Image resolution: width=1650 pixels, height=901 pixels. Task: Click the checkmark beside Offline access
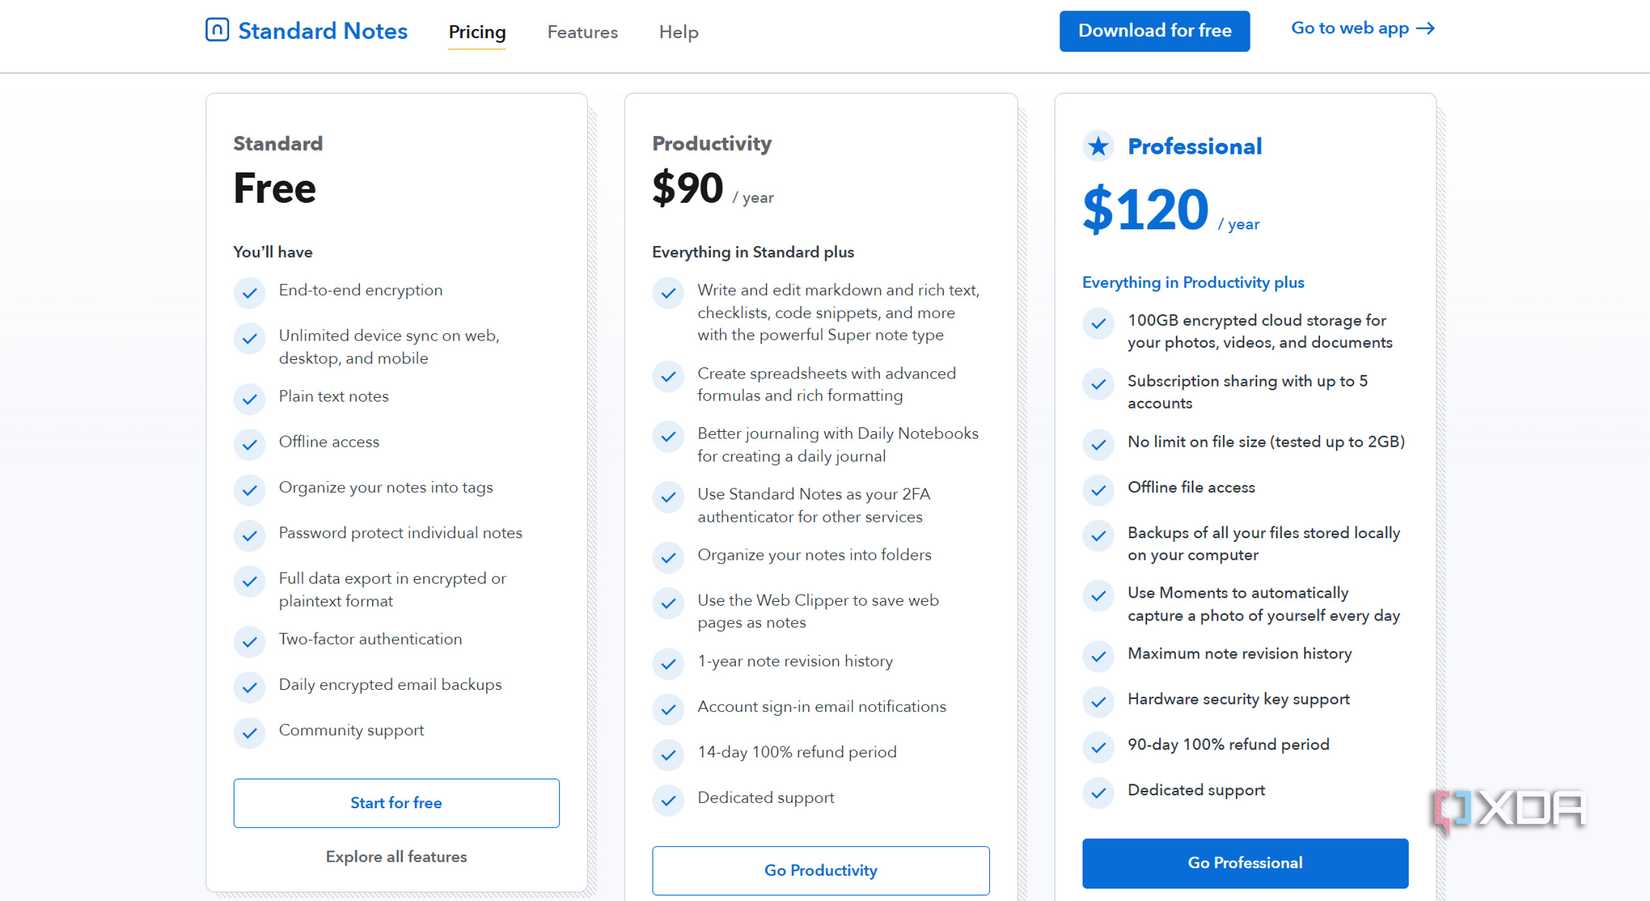click(x=249, y=444)
